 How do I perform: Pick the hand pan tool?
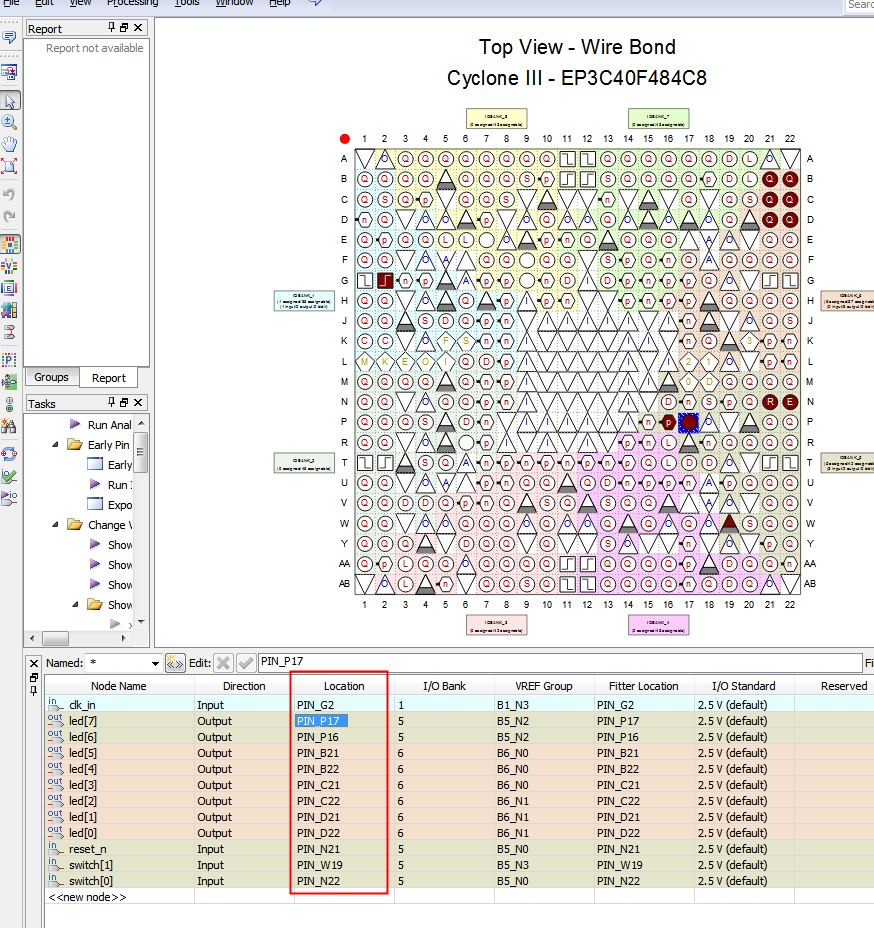click(x=10, y=144)
